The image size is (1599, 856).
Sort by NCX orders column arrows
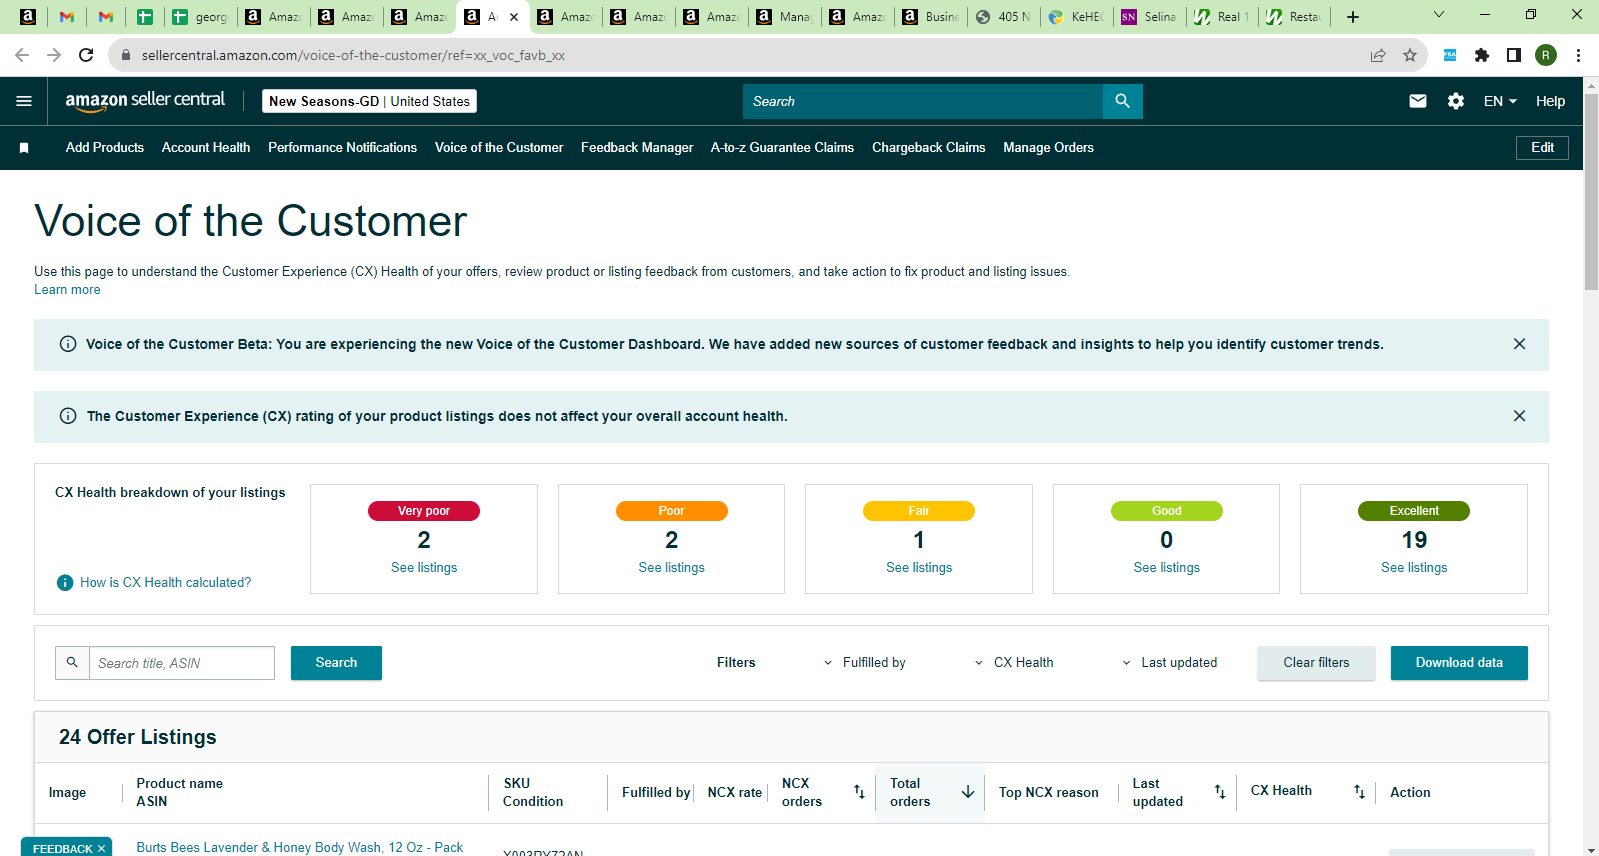tap(859, 792)
